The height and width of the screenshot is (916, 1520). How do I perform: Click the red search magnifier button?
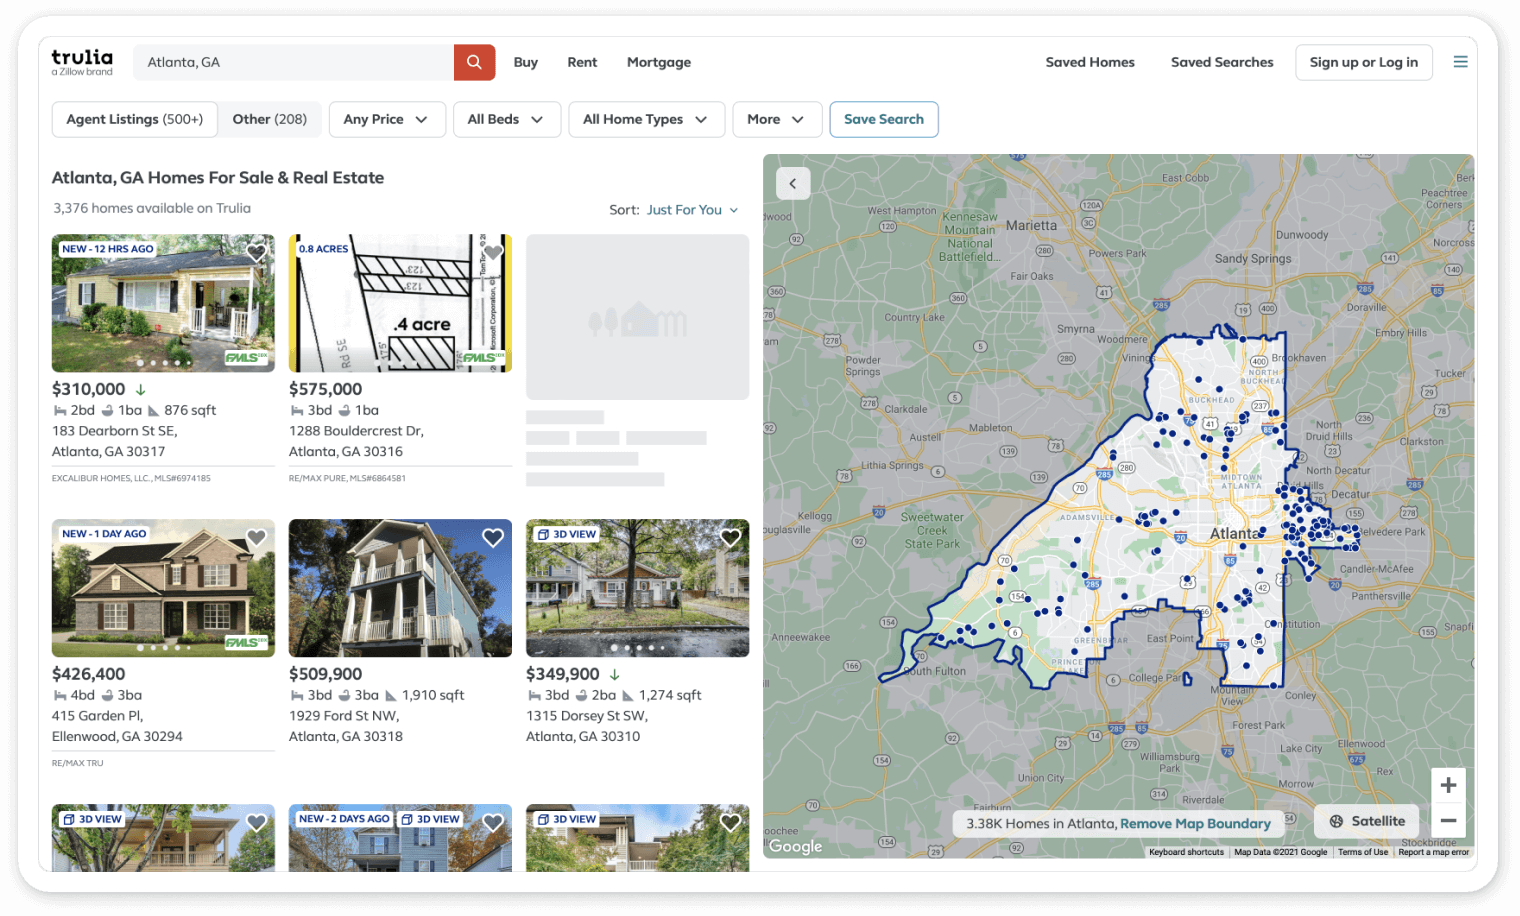(x=474, y=62)
